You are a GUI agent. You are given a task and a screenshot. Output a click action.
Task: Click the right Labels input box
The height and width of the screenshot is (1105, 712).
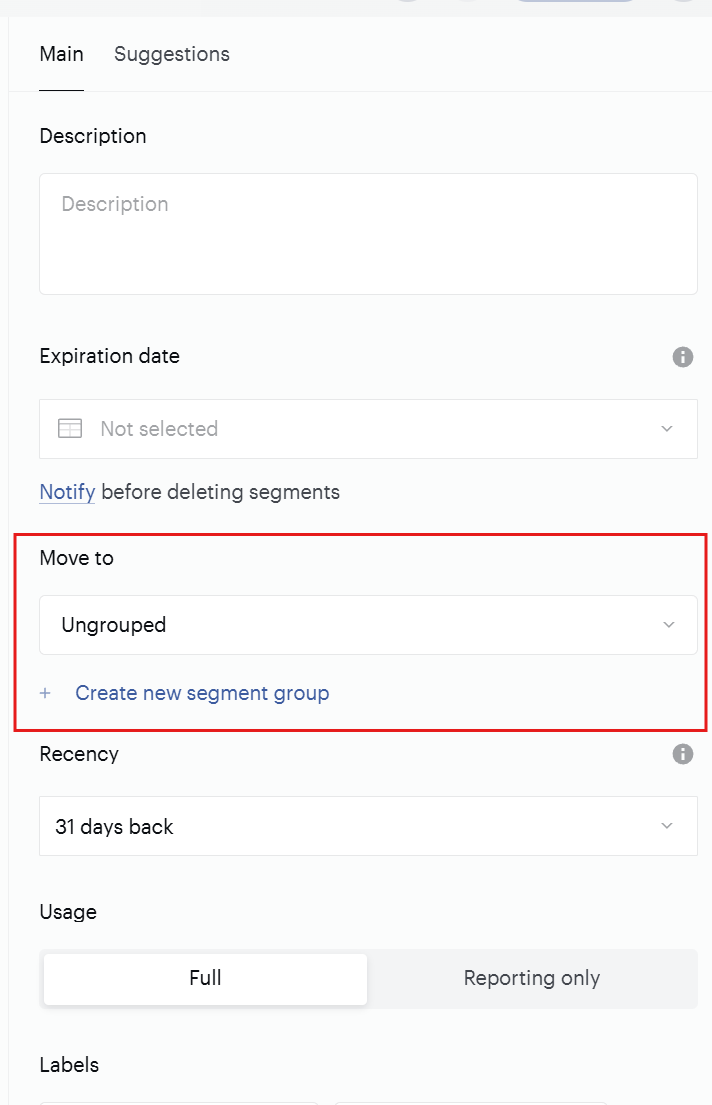click(471, 1103)
